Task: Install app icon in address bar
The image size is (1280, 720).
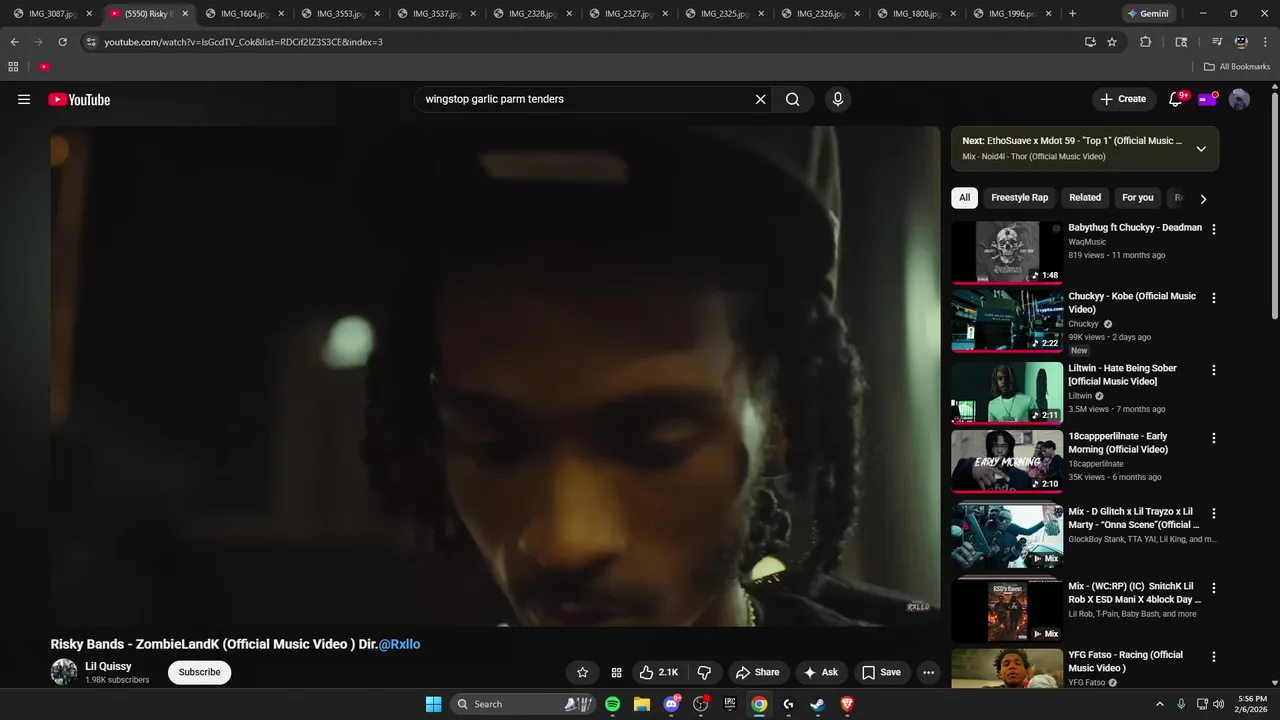Action: coord(1090,42)
